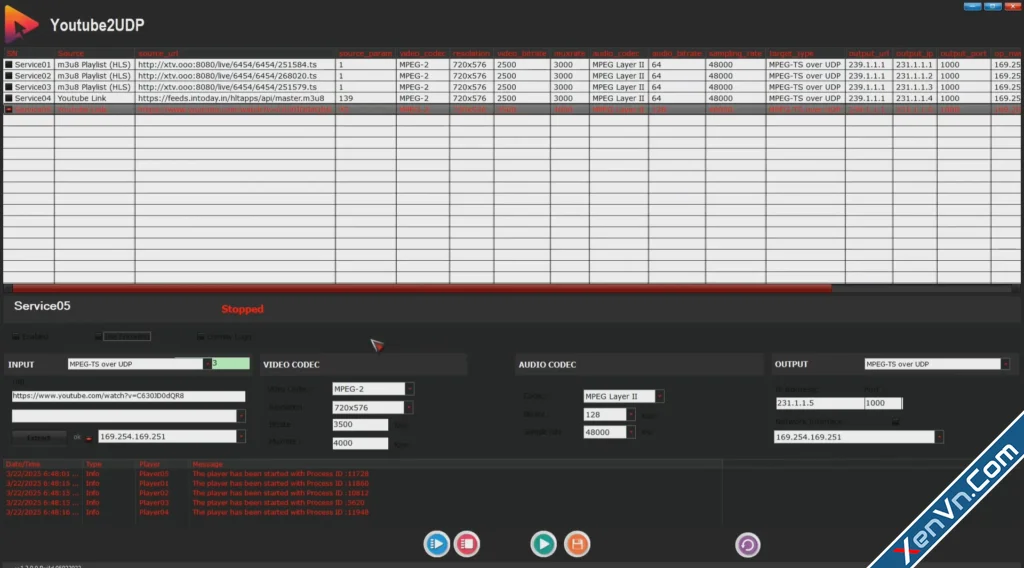The width and height of the screenshot is (1024, 568).
Task: Click the horizontal scrollbar under the services table
Action: tap(421, 288)
